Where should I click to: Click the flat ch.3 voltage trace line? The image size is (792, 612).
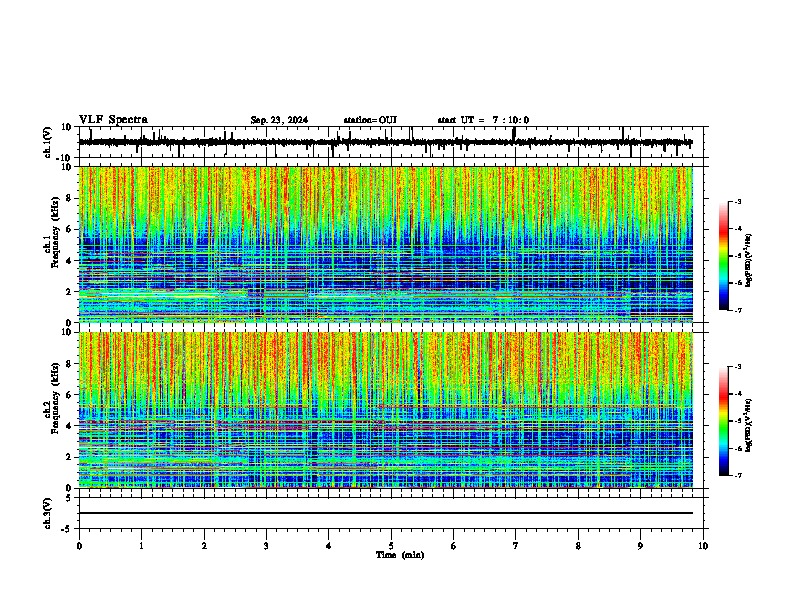pyautogui.click(x=386, y=513)
